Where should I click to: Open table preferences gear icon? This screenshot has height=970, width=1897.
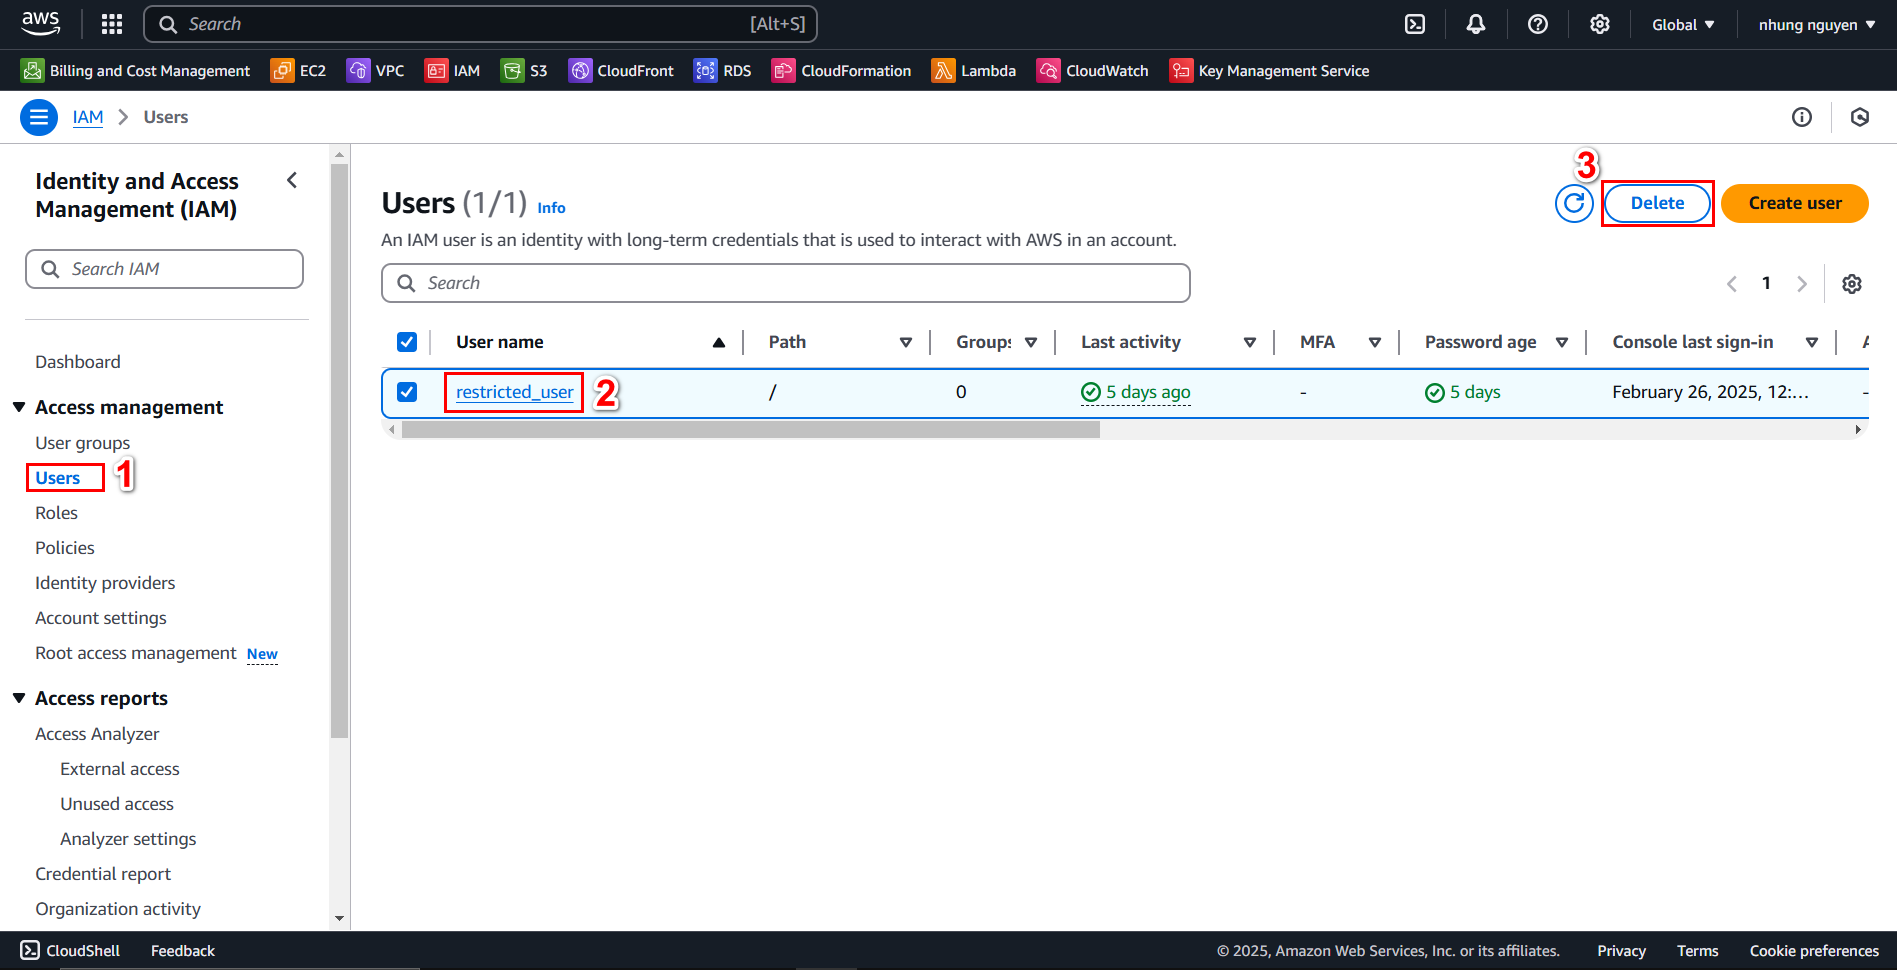[1852, 284]
